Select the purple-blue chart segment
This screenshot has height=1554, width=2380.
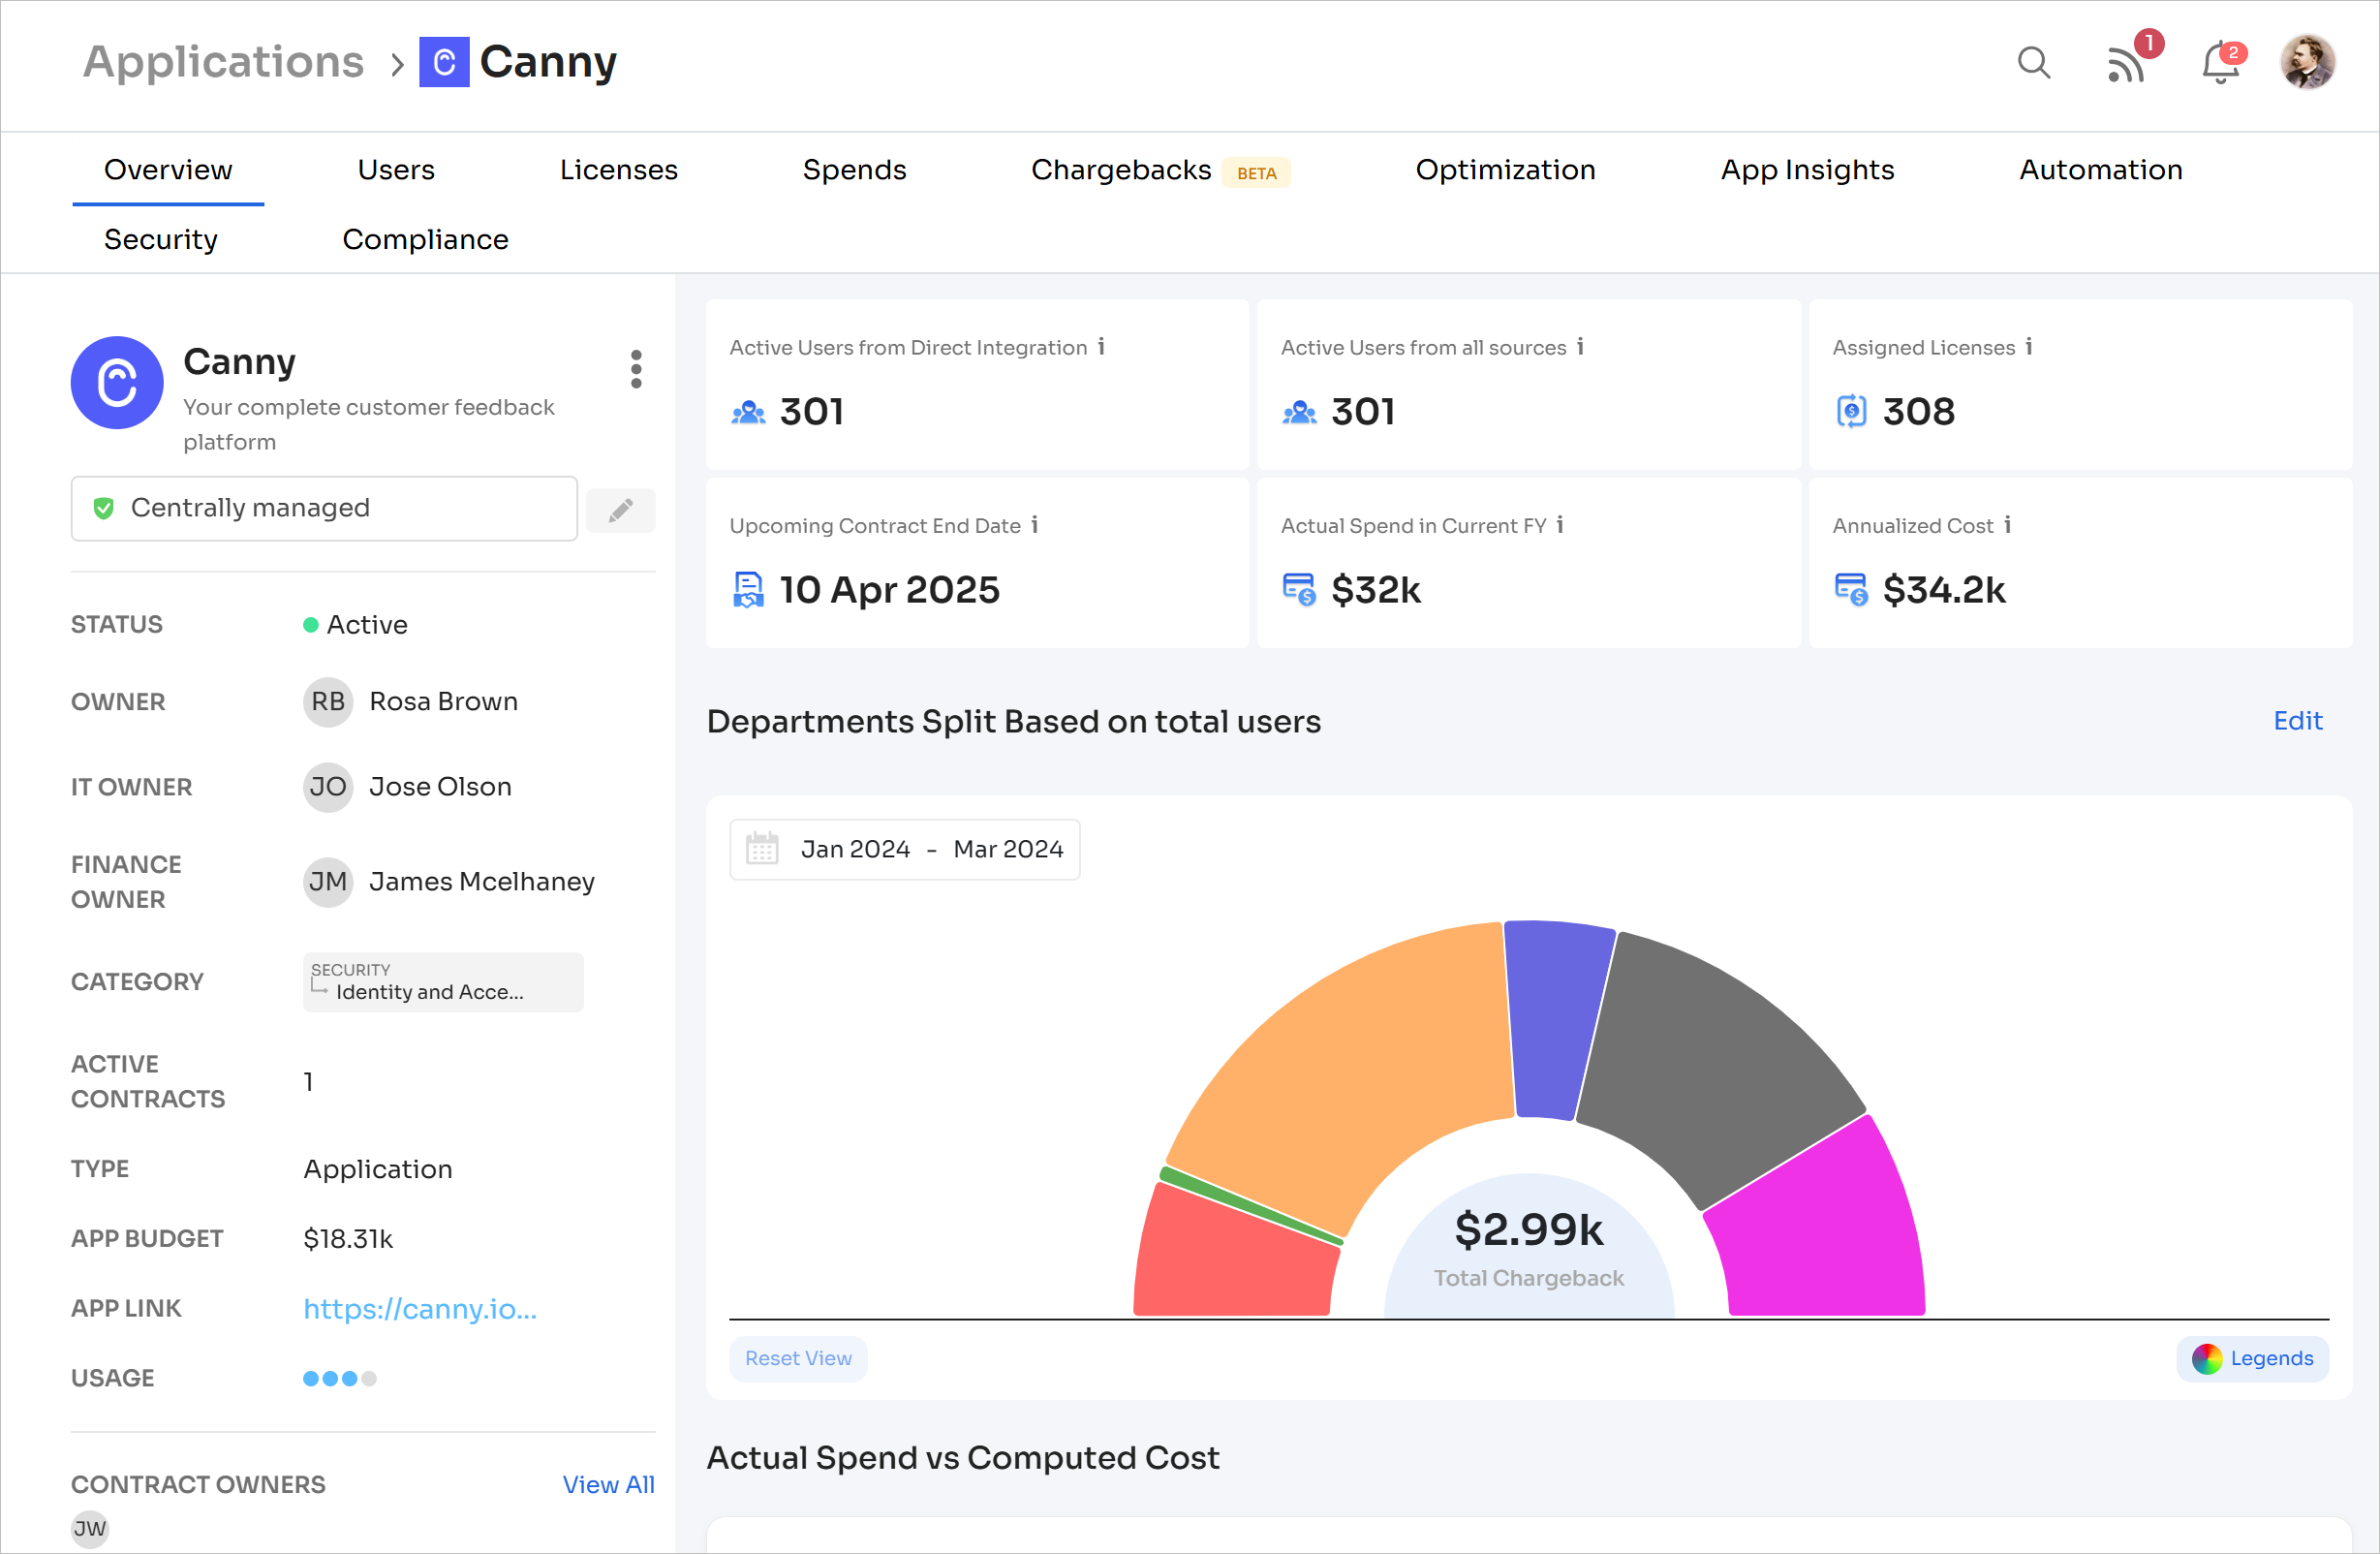[x=1555, y=1020]
